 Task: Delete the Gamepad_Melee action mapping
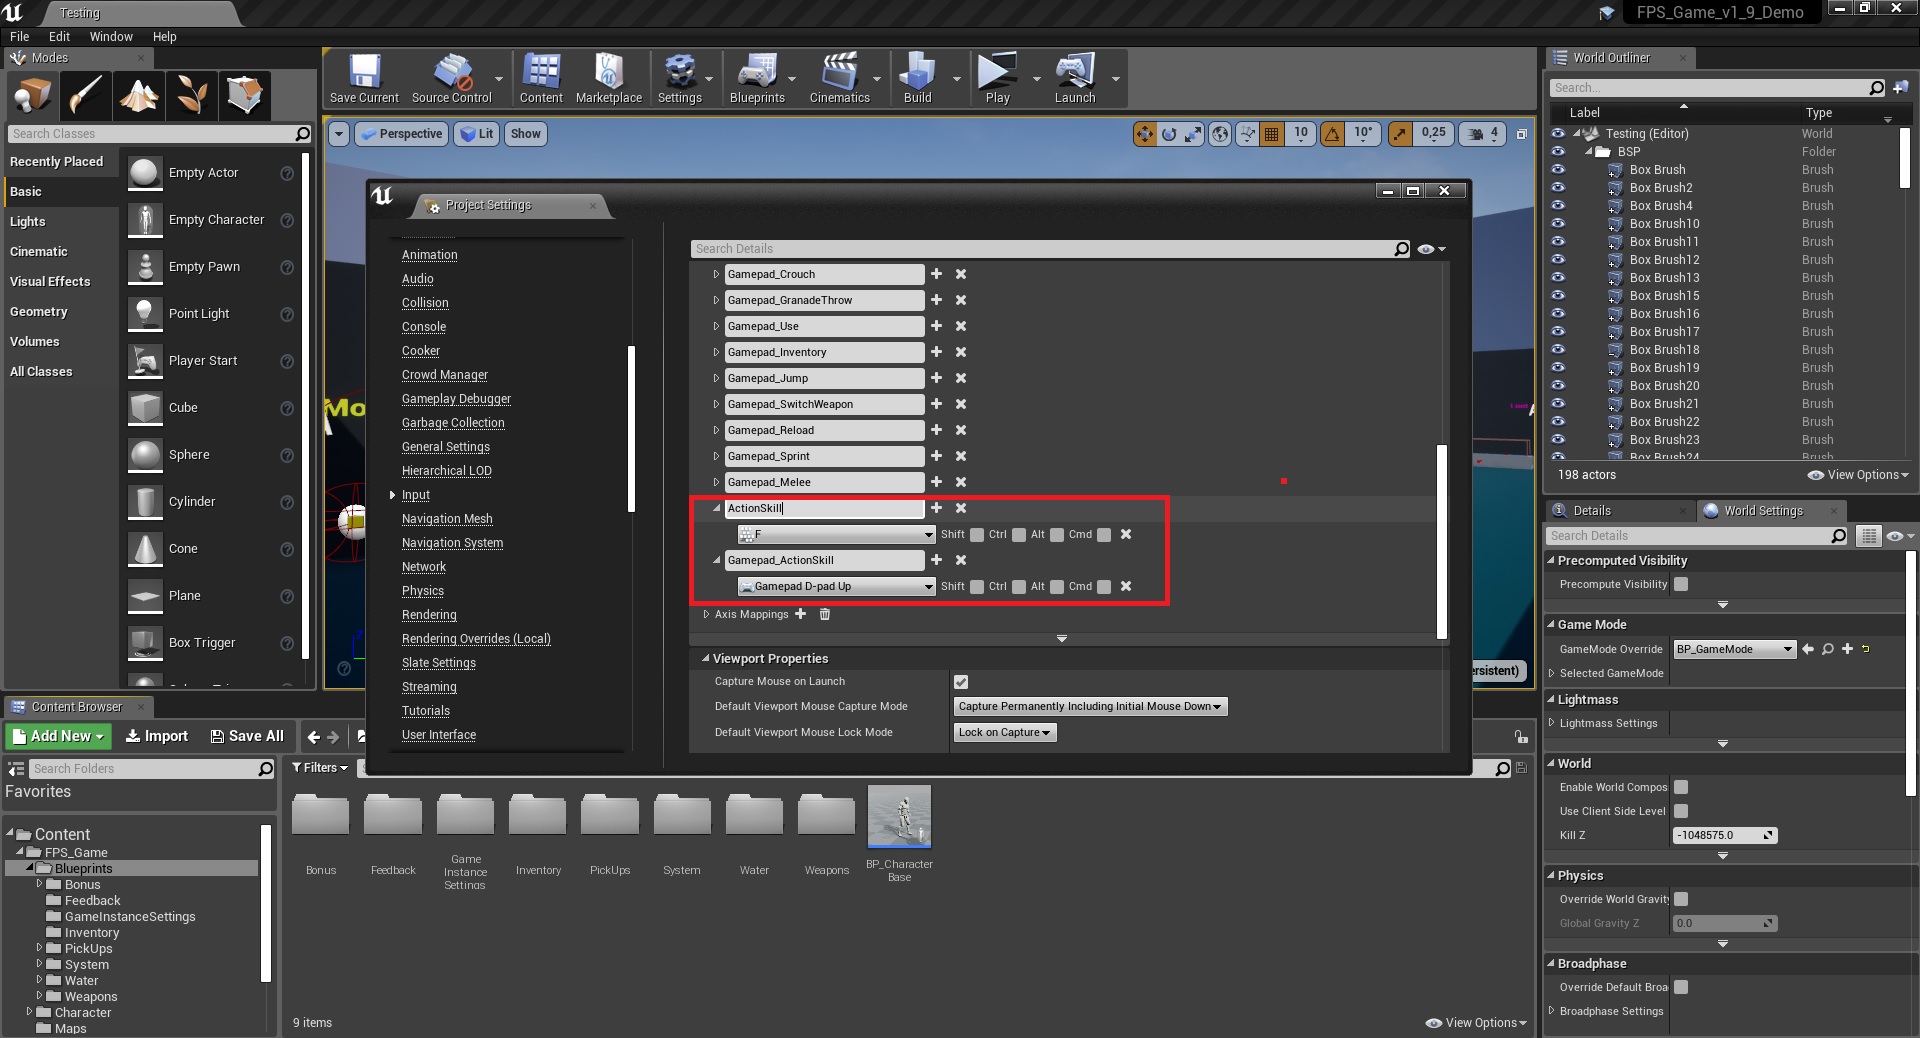[x=960, y=482]
